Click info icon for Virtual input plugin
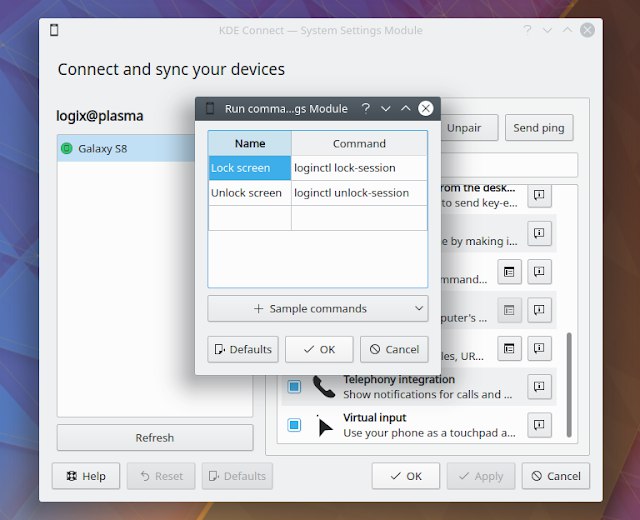 539,425
